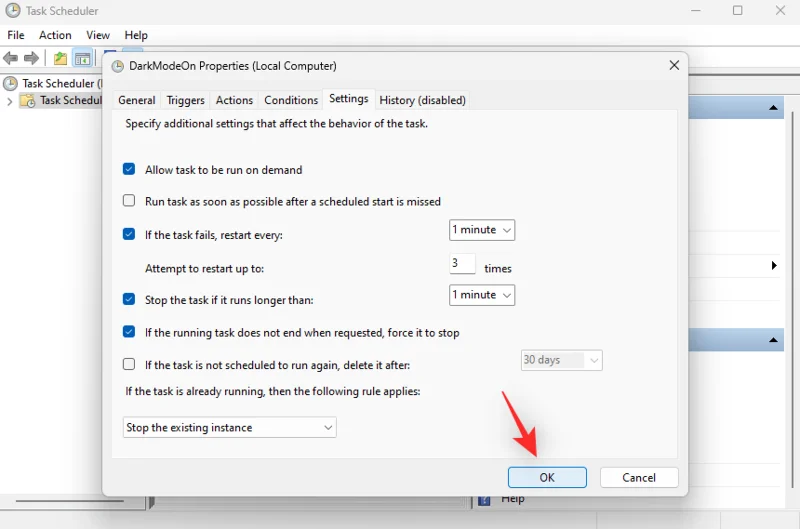Toggle Allow task to be run on demand
The width and height of the screenshot is (800, 529).
tap(129, 169)
